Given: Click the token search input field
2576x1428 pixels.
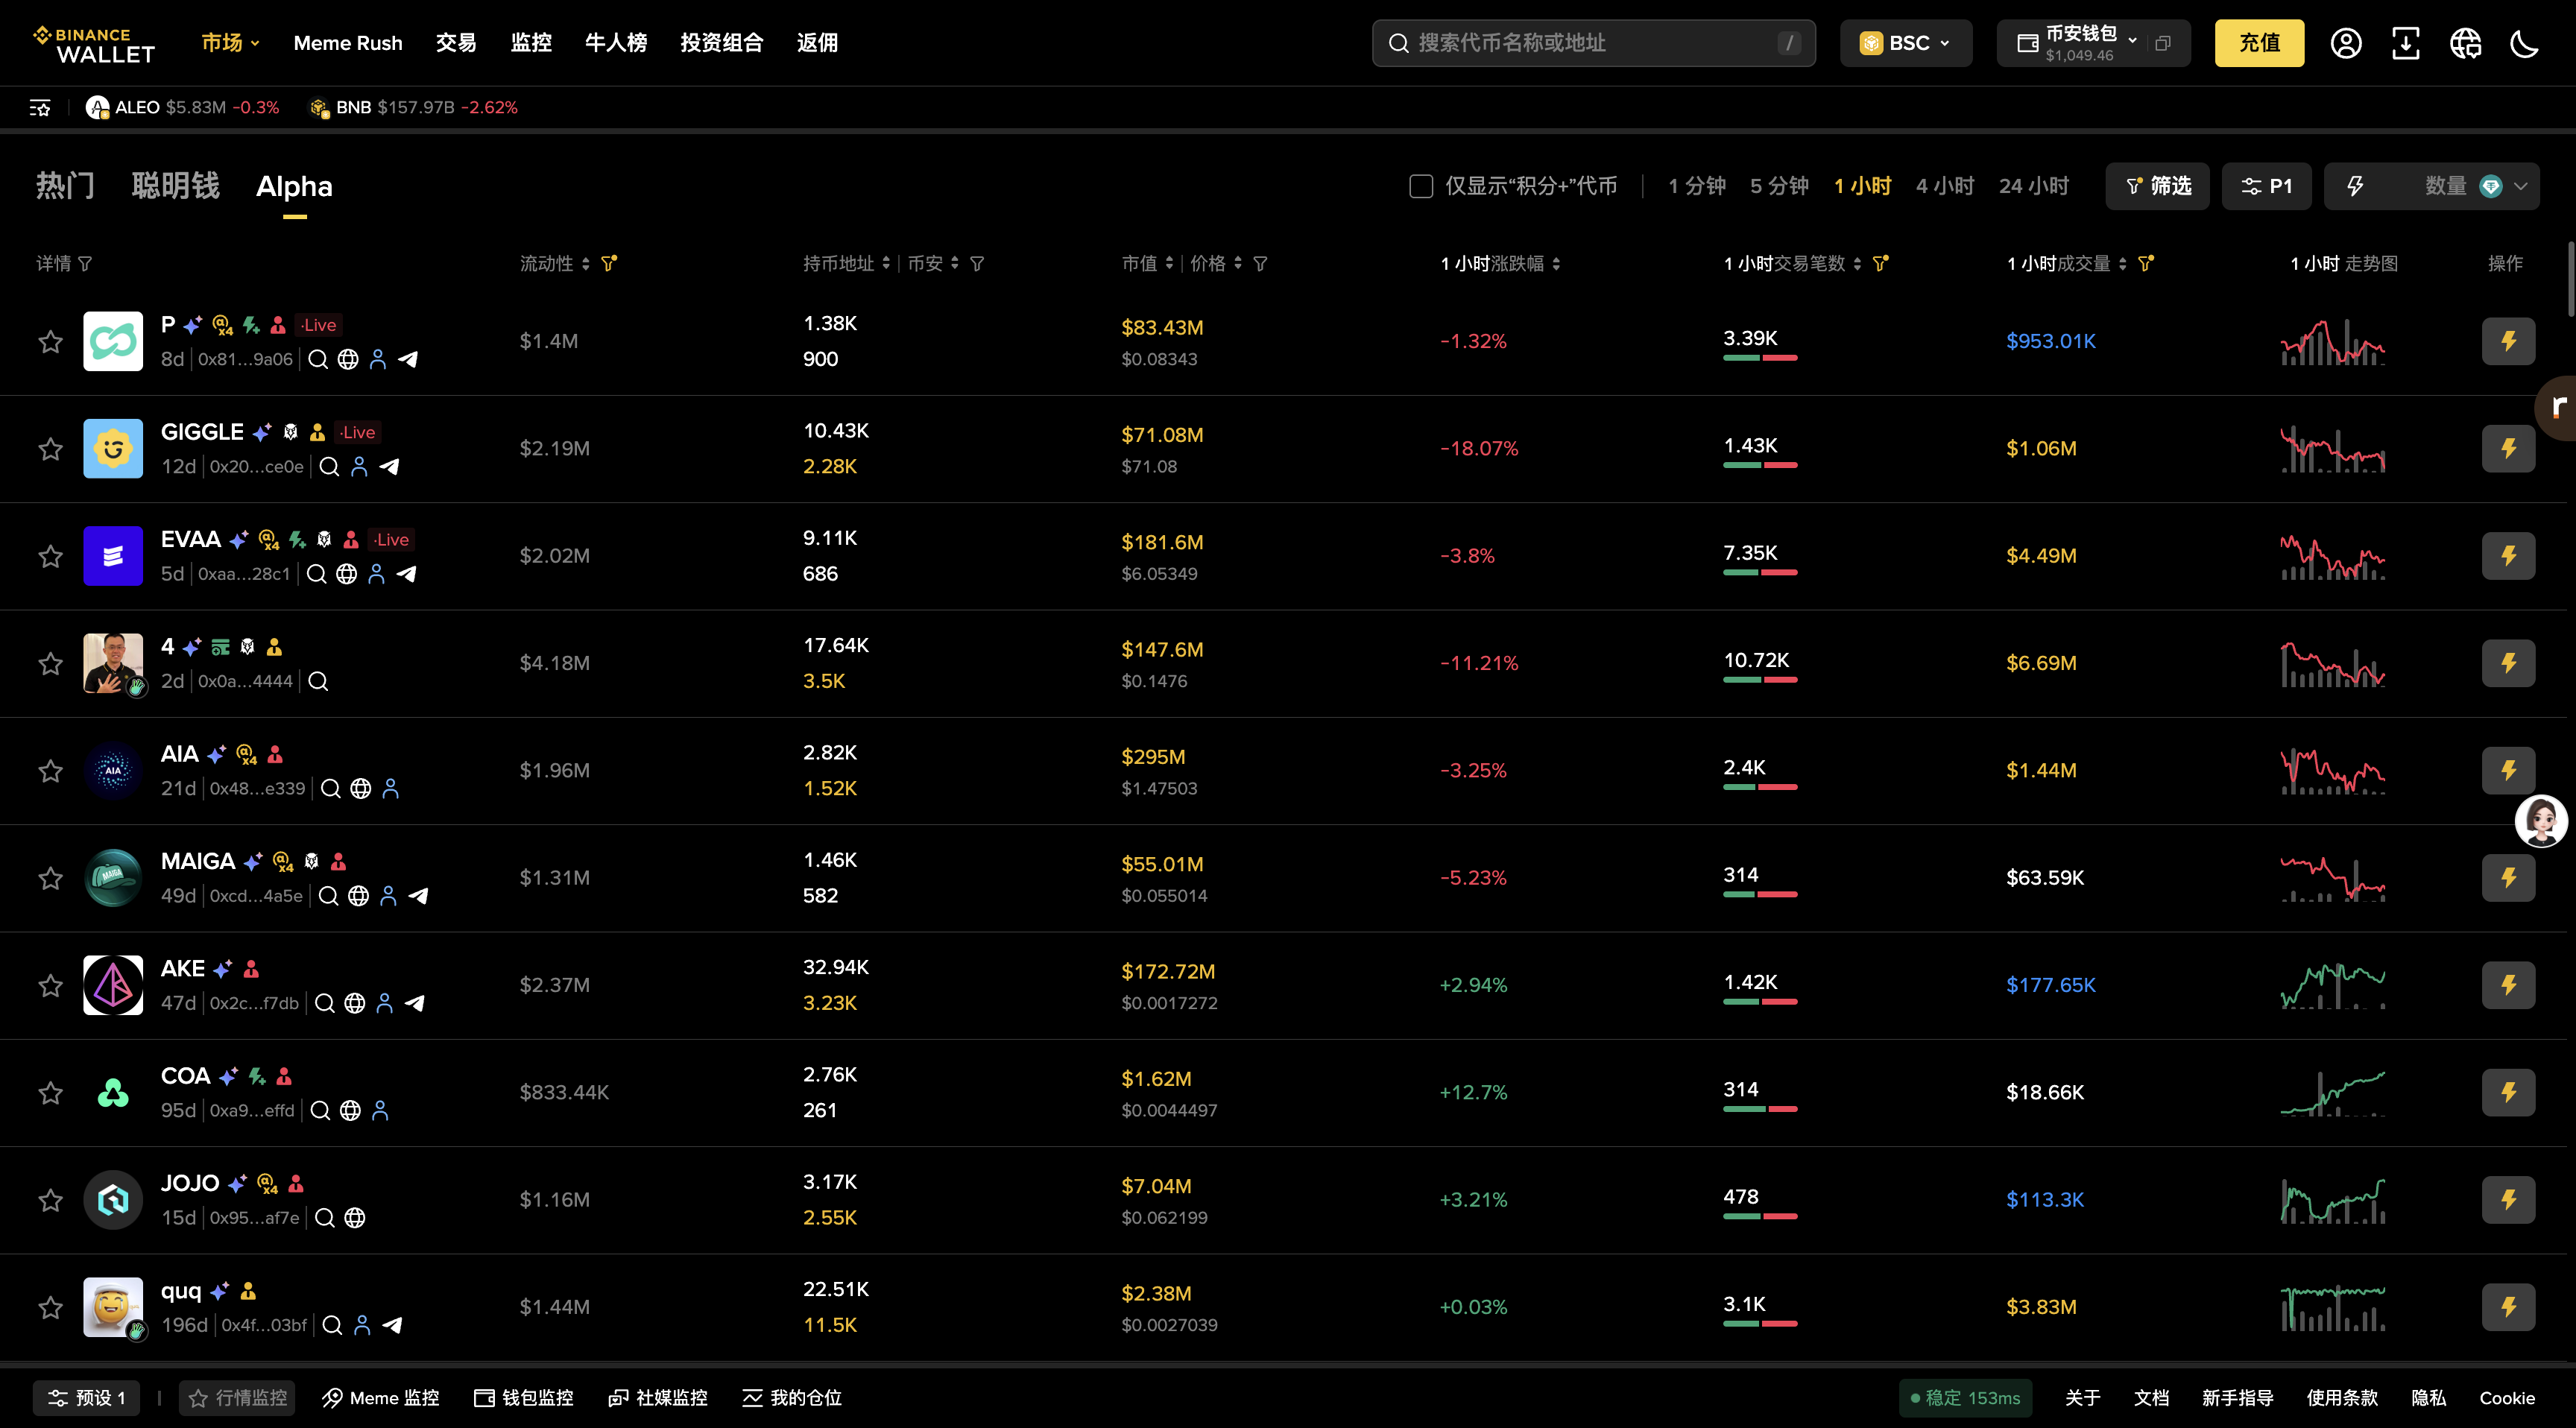Looking at the screenshot, I should (1592, 43).
